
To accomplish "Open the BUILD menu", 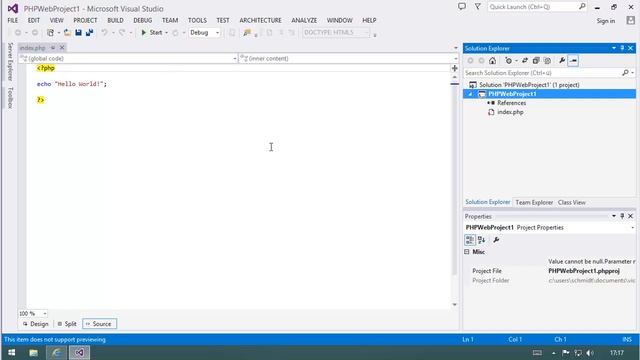I will pyautogui.click(x=116, y=20).
